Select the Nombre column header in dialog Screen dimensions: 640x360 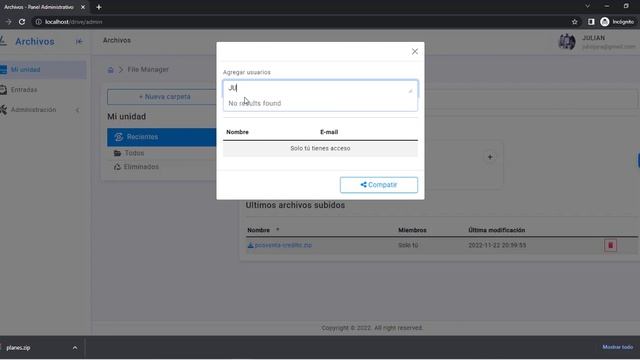[x=237, y=132]
